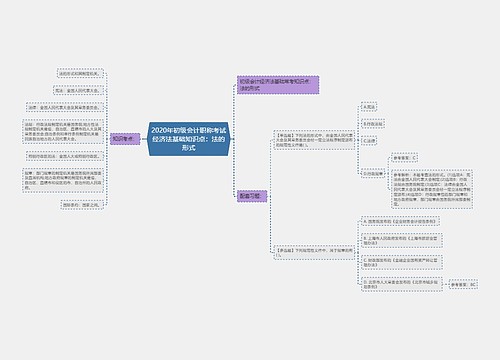Click the "参考答案：BC" node

pos(463,284)
